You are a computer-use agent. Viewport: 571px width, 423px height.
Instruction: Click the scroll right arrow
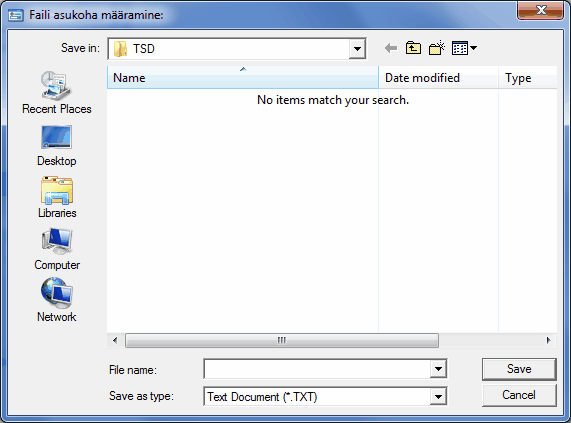[x=548, y=340]
